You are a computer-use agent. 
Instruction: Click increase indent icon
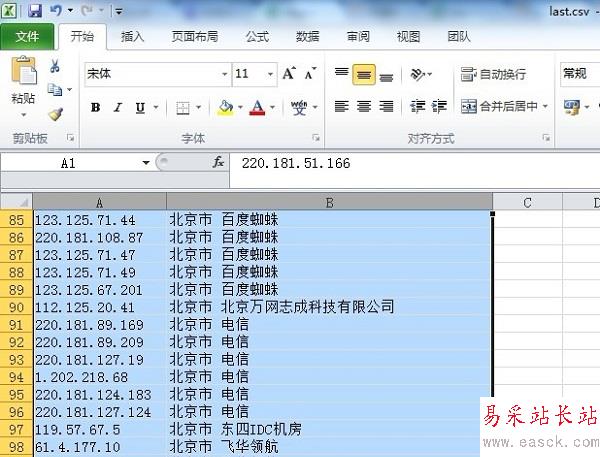point(439,106)
